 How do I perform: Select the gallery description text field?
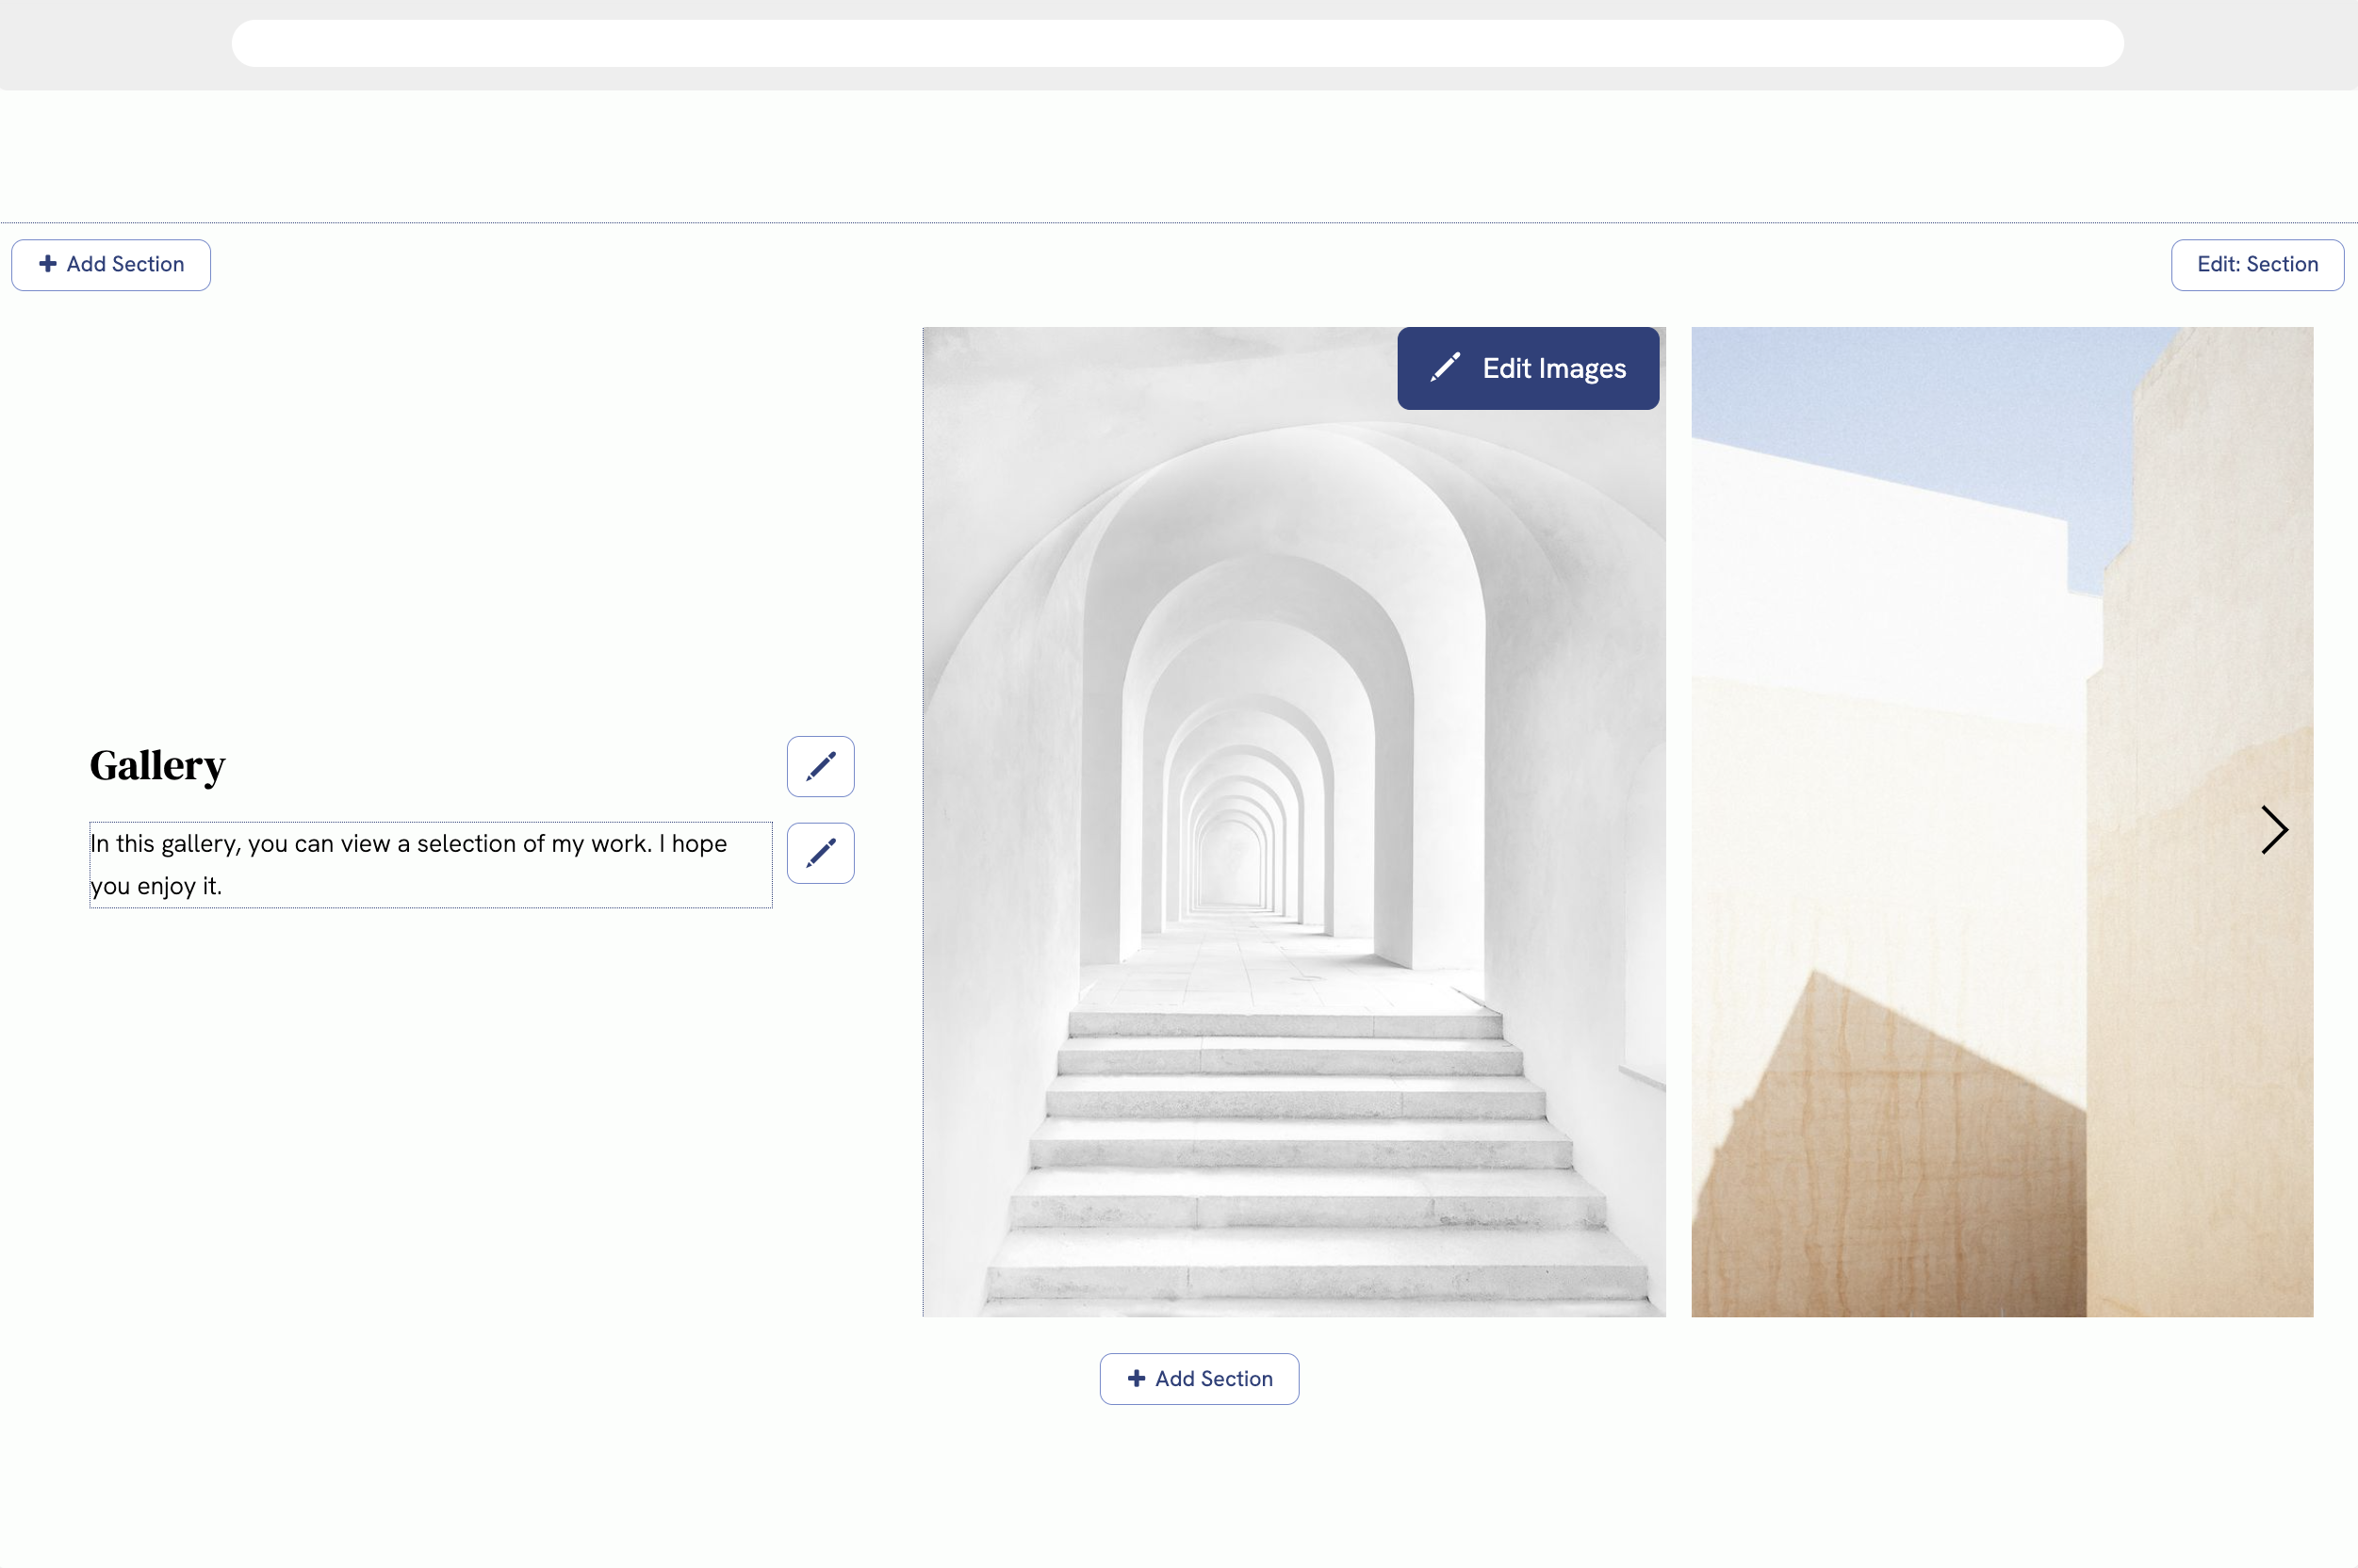point(430,864)
